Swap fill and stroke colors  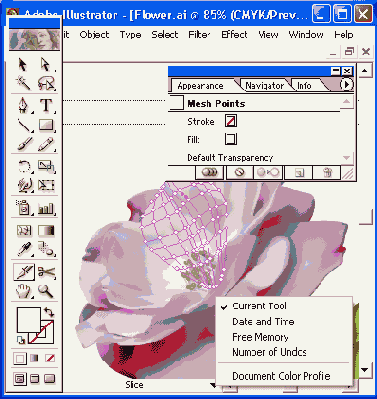[49, 312]
